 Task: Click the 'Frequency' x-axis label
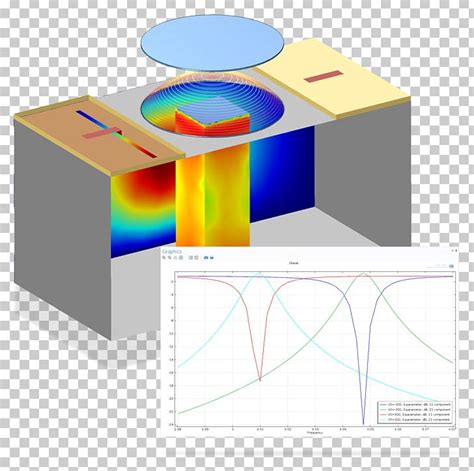(315, 433)
